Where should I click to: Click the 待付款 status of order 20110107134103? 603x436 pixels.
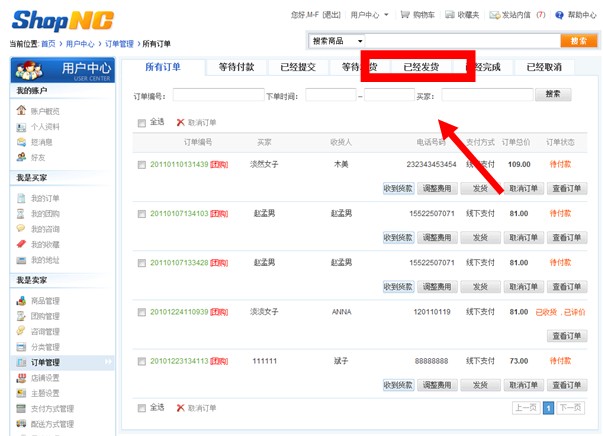click(x=560, y=213)
